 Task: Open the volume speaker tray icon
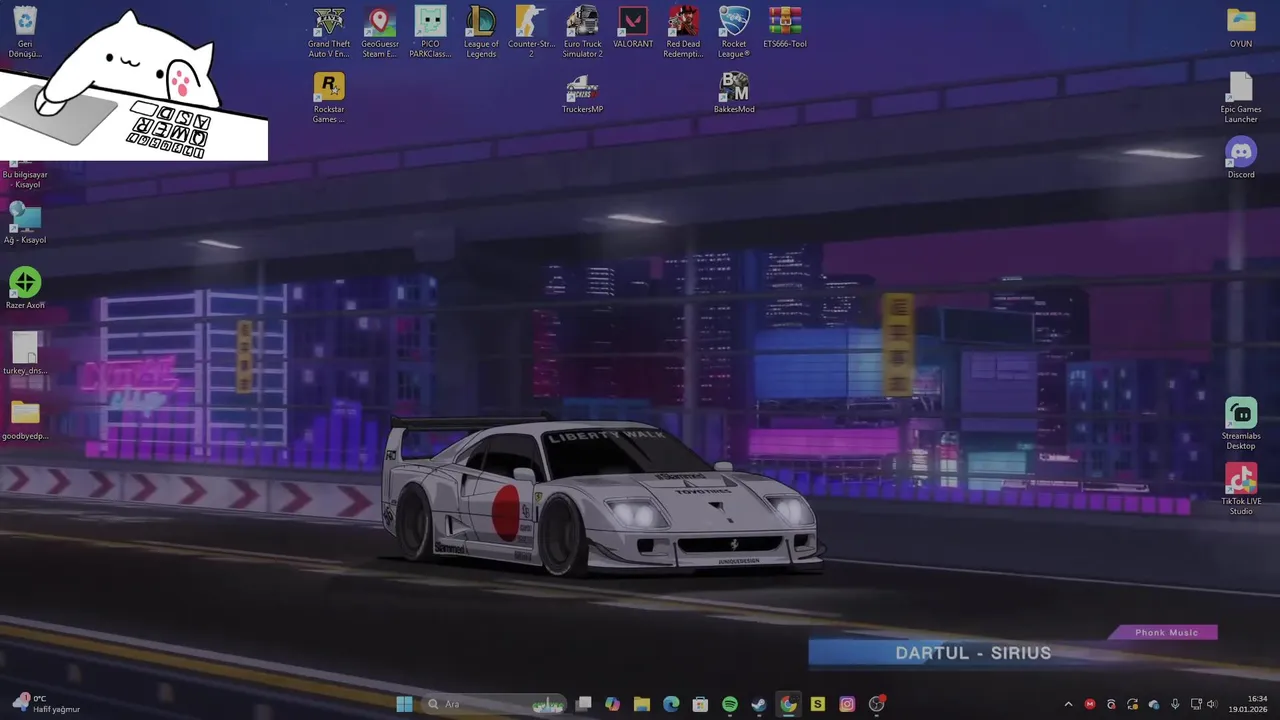pos(1212,704)
